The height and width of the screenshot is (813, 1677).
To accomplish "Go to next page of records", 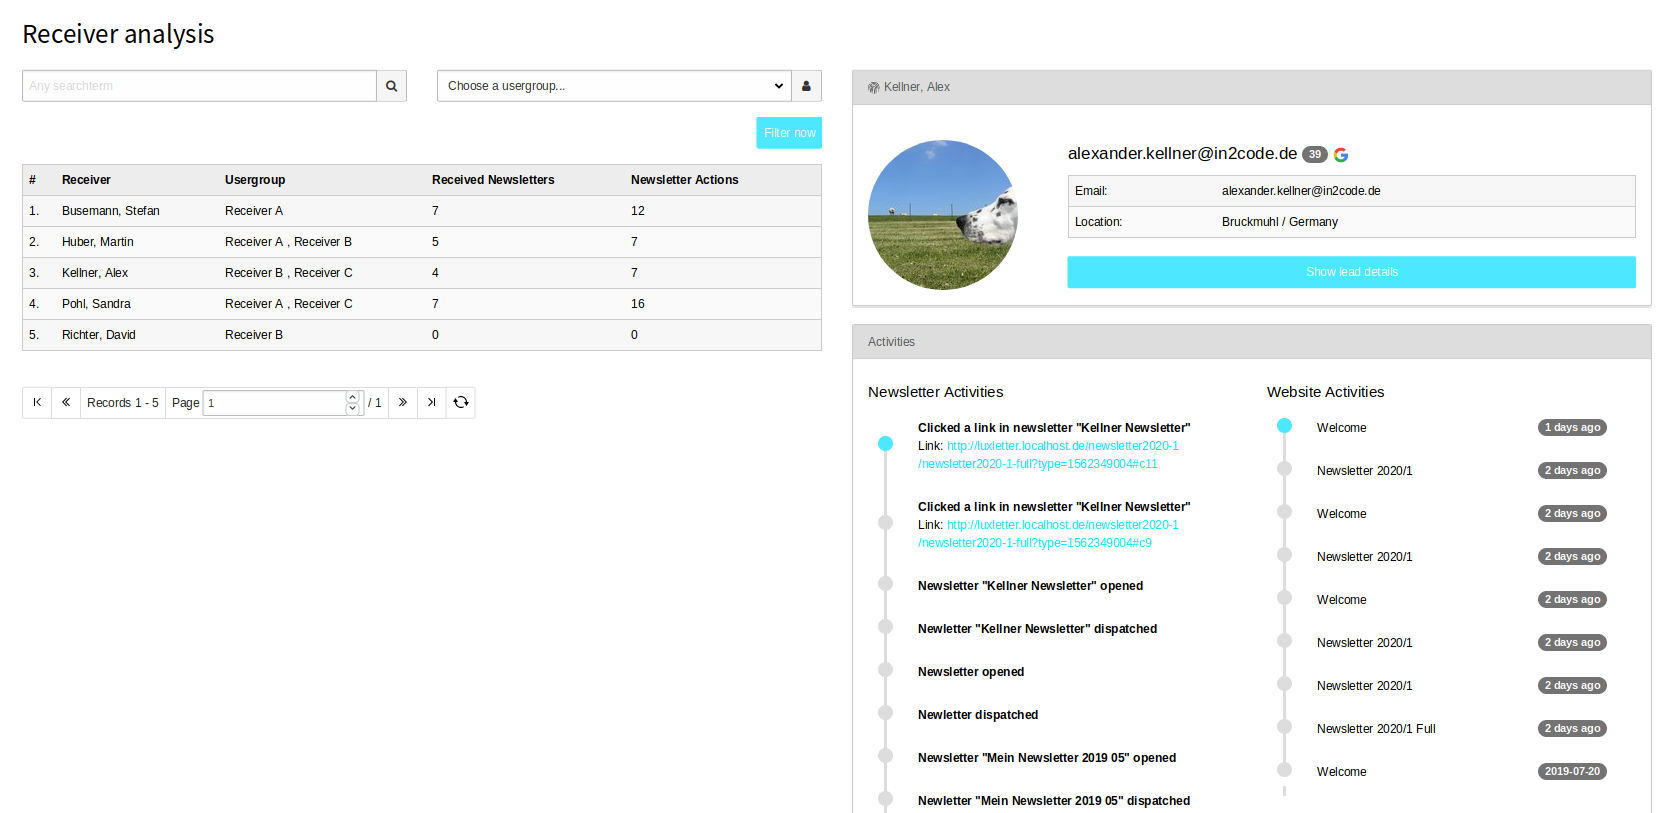I will (402, 402).
